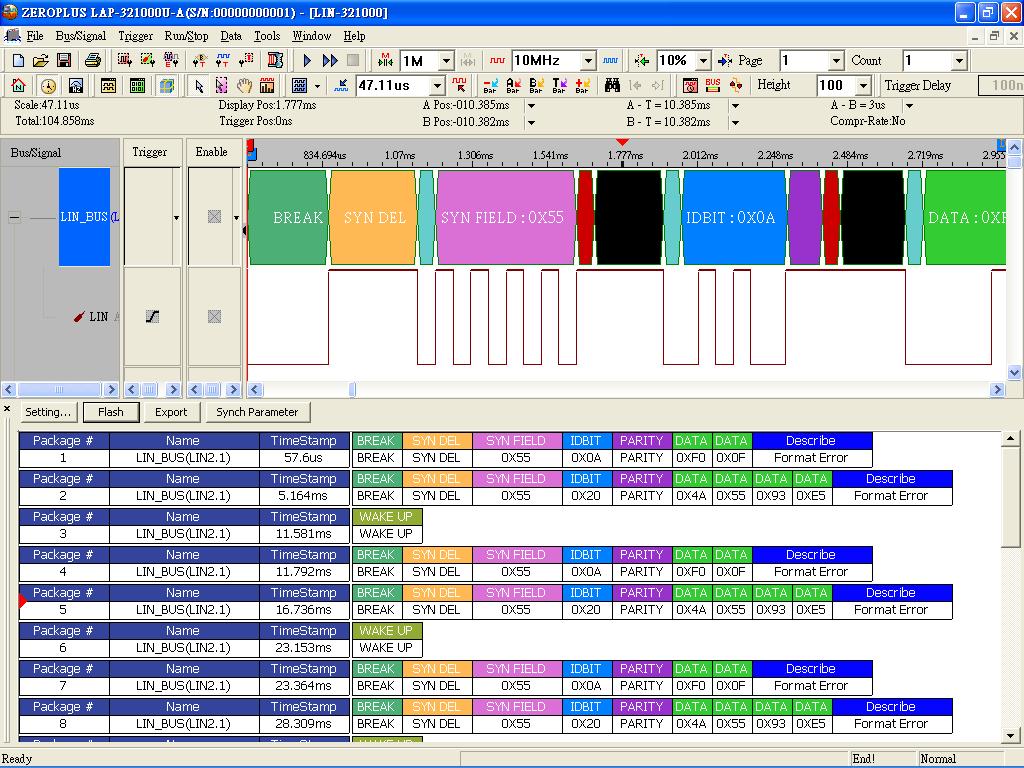Click the Export button above the packet list

point(171,412)
